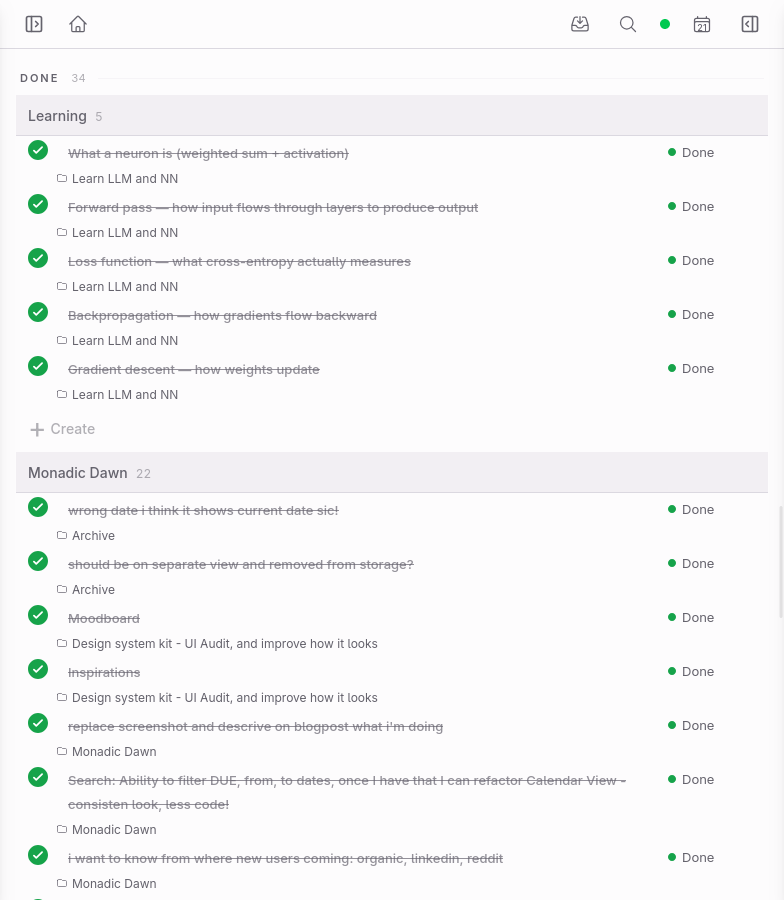Open "Learn LLM and NN" project link under Backpropagation
The height and width of the screenshot is (900, 784).
(x=125, y=340)
